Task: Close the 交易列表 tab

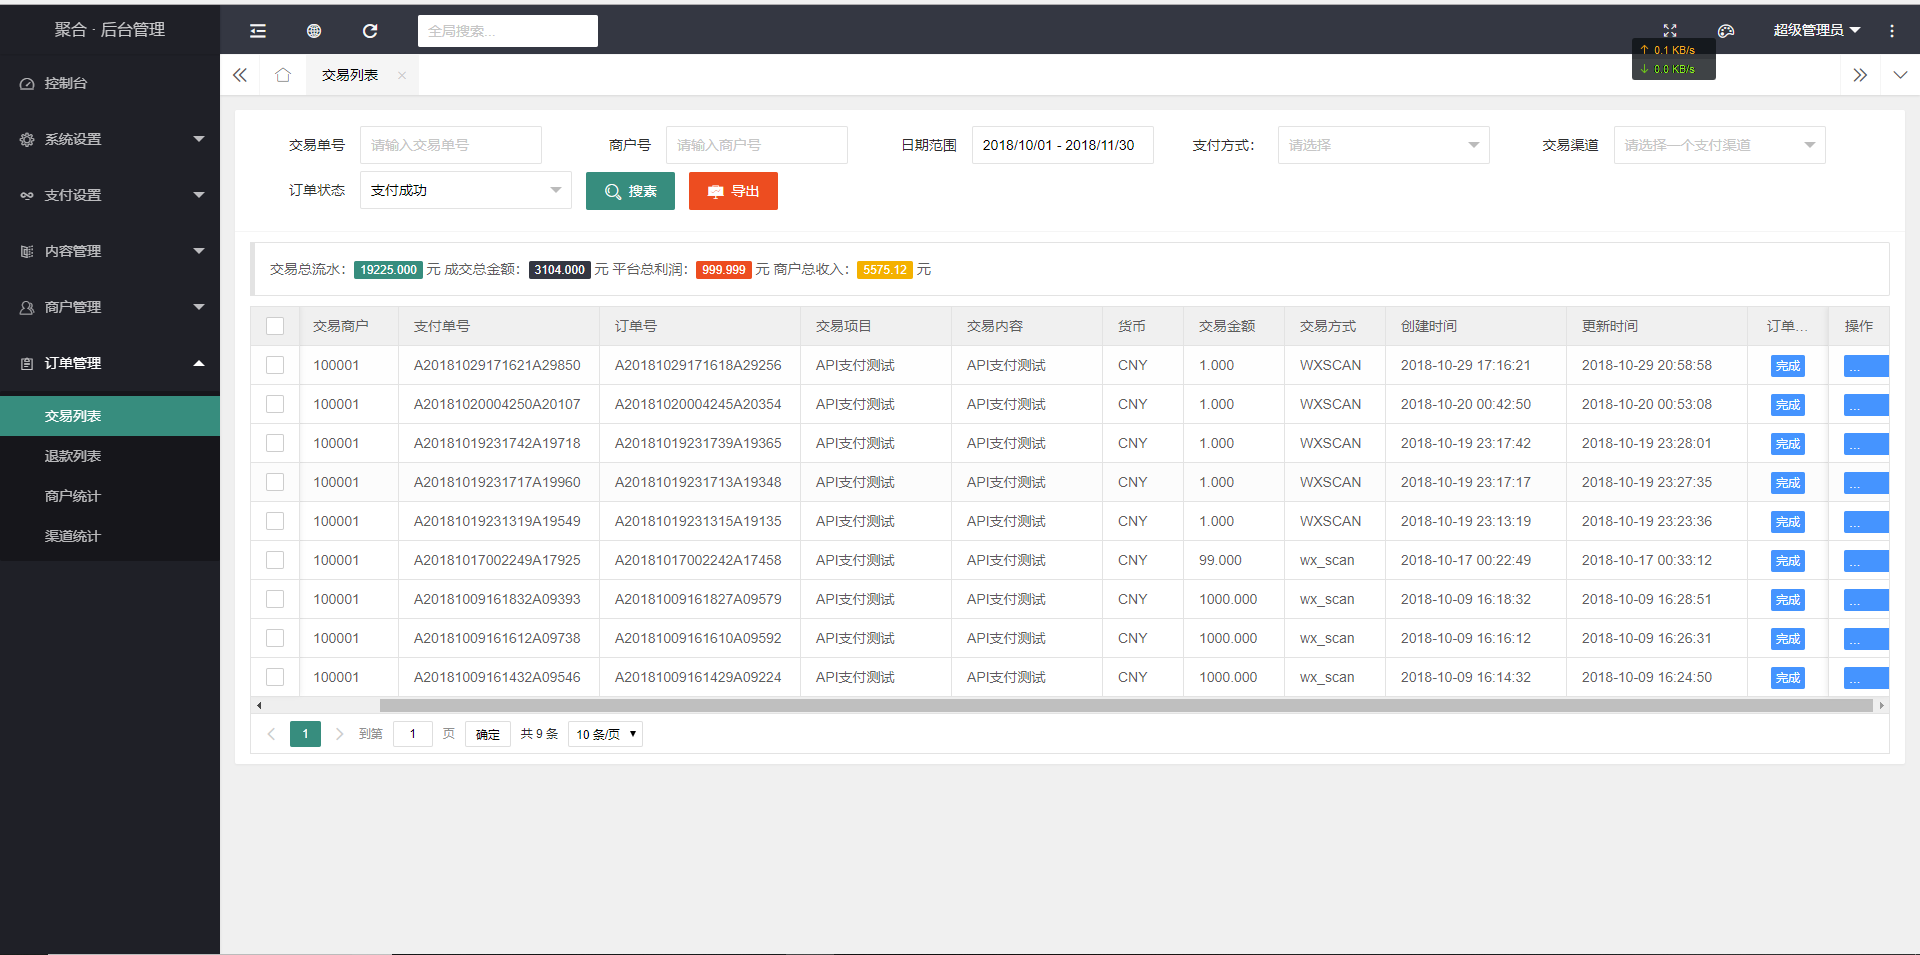Action: (x=402, y=76)
